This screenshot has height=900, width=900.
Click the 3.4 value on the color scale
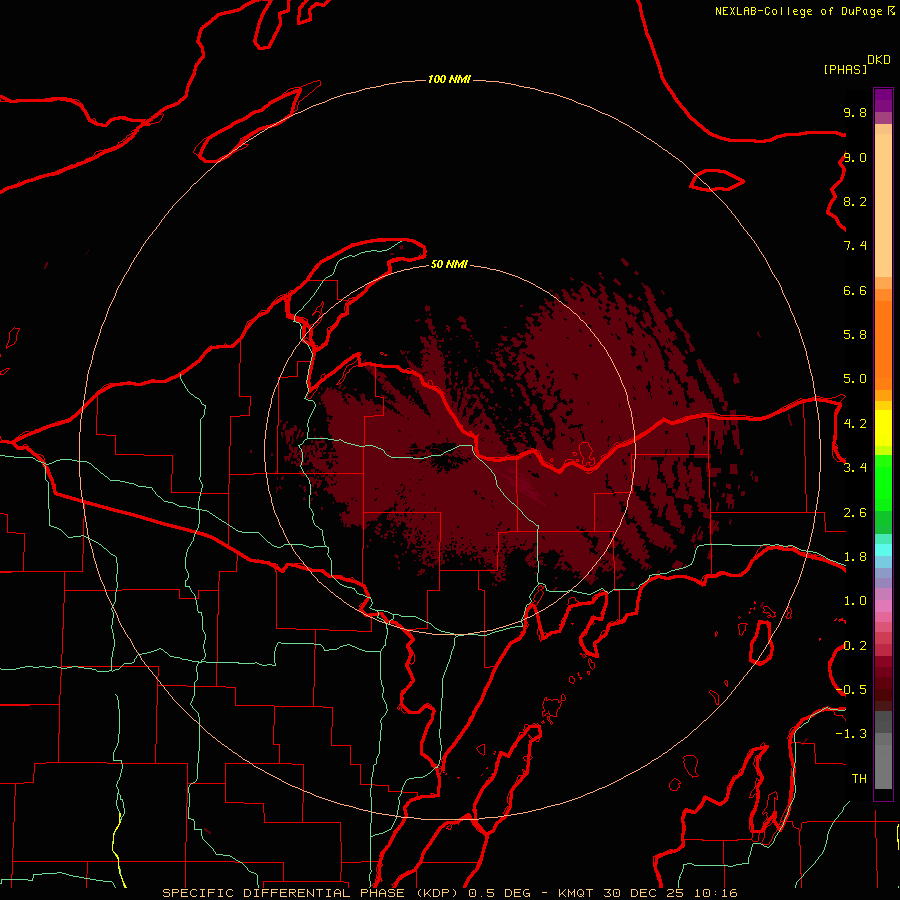tap(855, 468)
